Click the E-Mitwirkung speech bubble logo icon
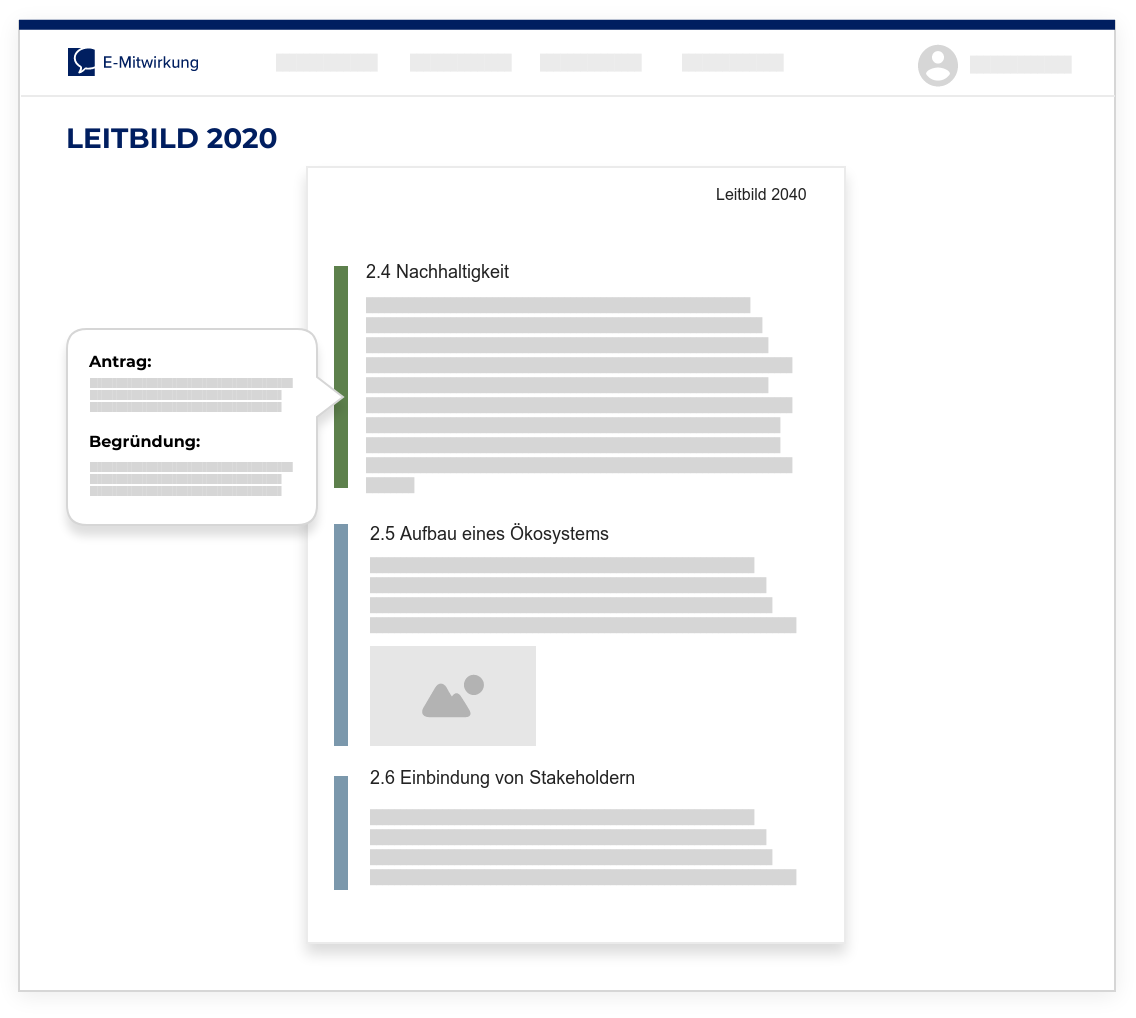The height and width of the screenshot is (1018, 1136). [x=81, y=62]
